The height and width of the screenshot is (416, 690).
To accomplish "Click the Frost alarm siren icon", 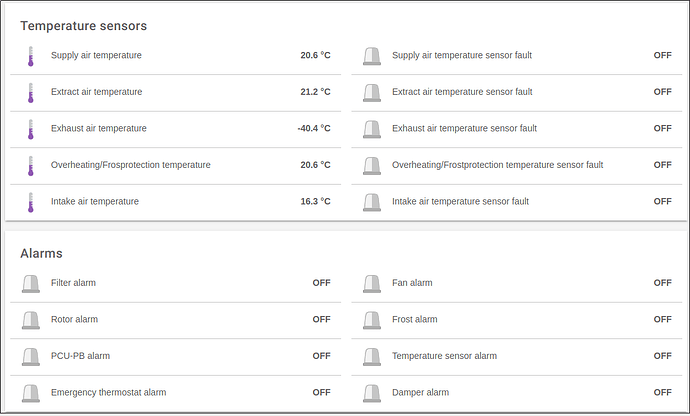I will pyautogui.click(x=372, y=320).
